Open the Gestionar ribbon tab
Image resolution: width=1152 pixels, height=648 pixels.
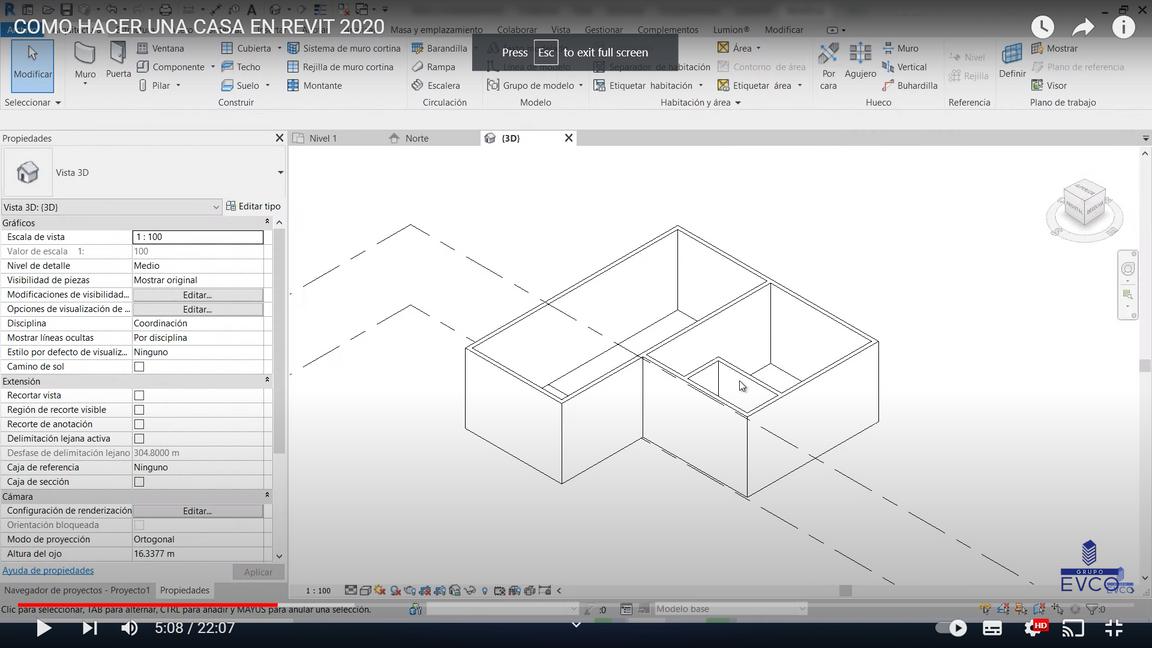click(603, 30)
